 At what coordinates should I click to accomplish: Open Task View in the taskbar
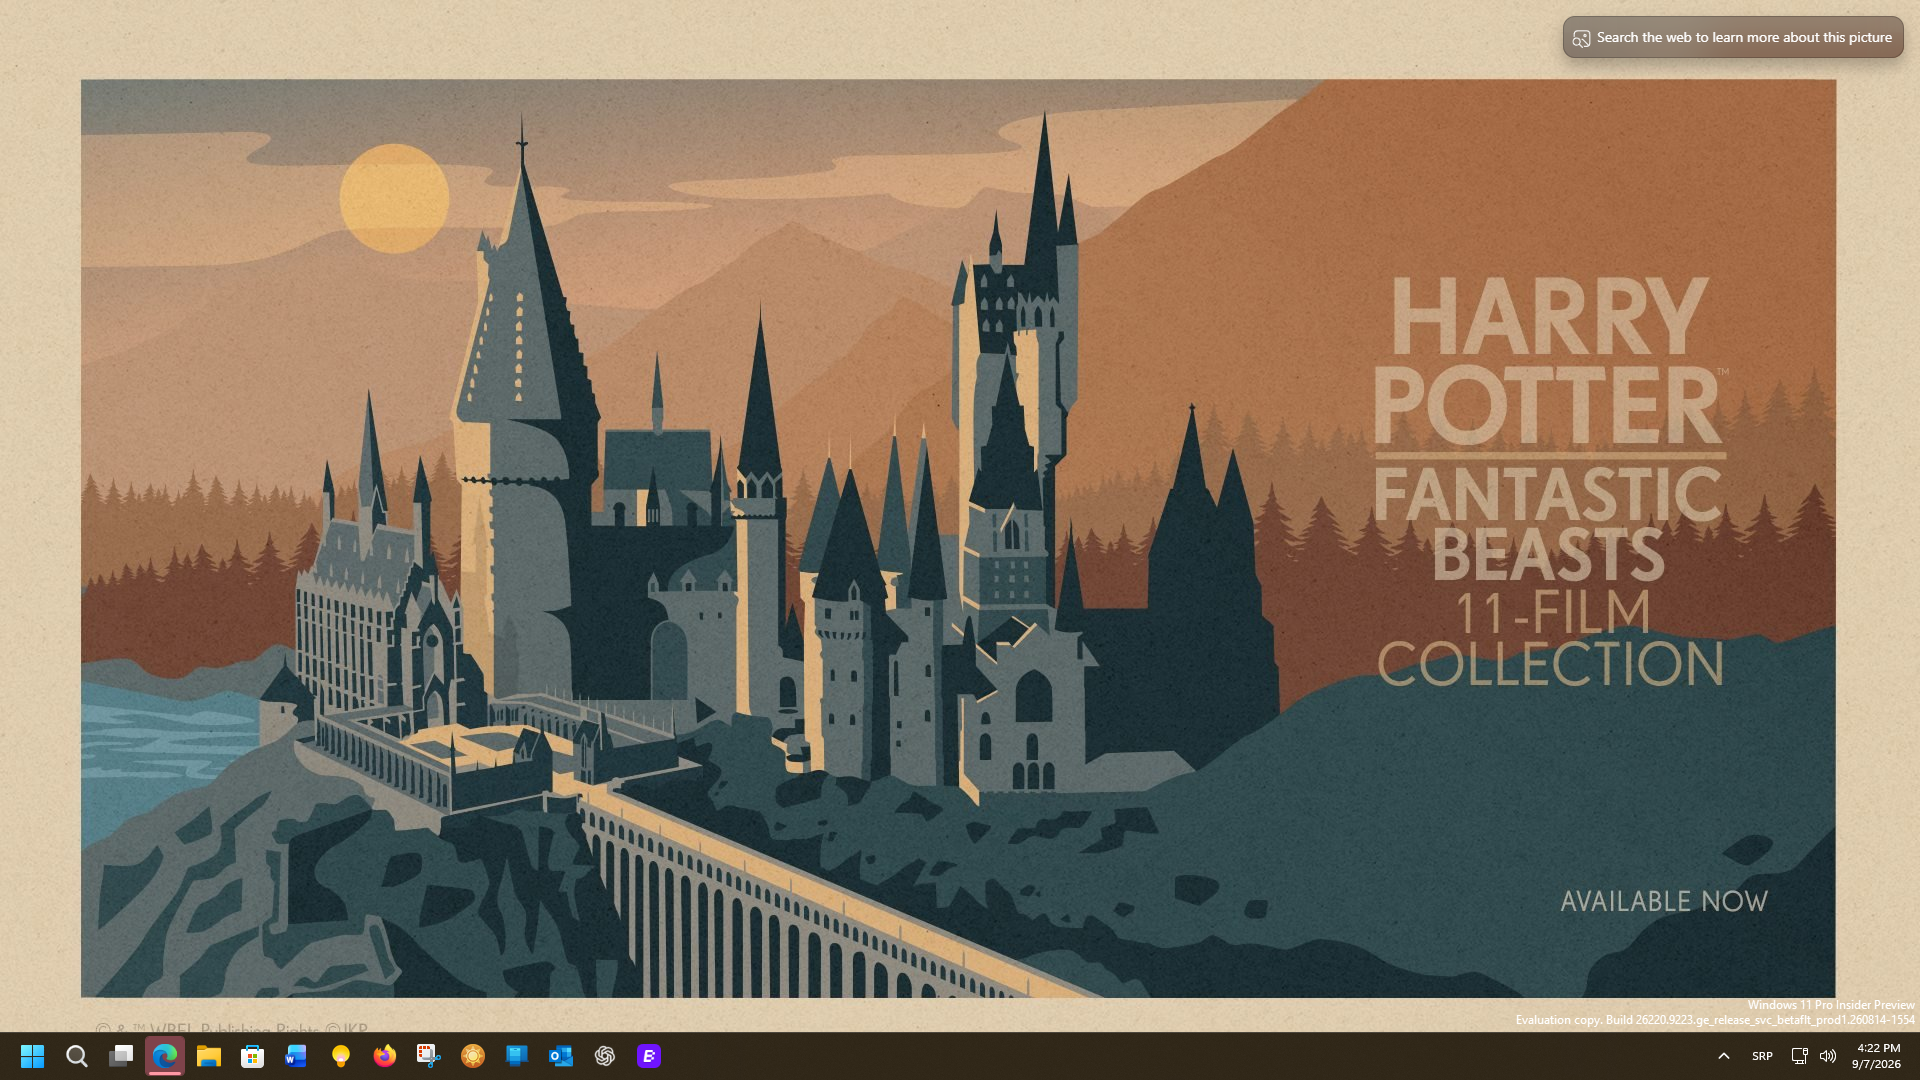pos(121,1056)
